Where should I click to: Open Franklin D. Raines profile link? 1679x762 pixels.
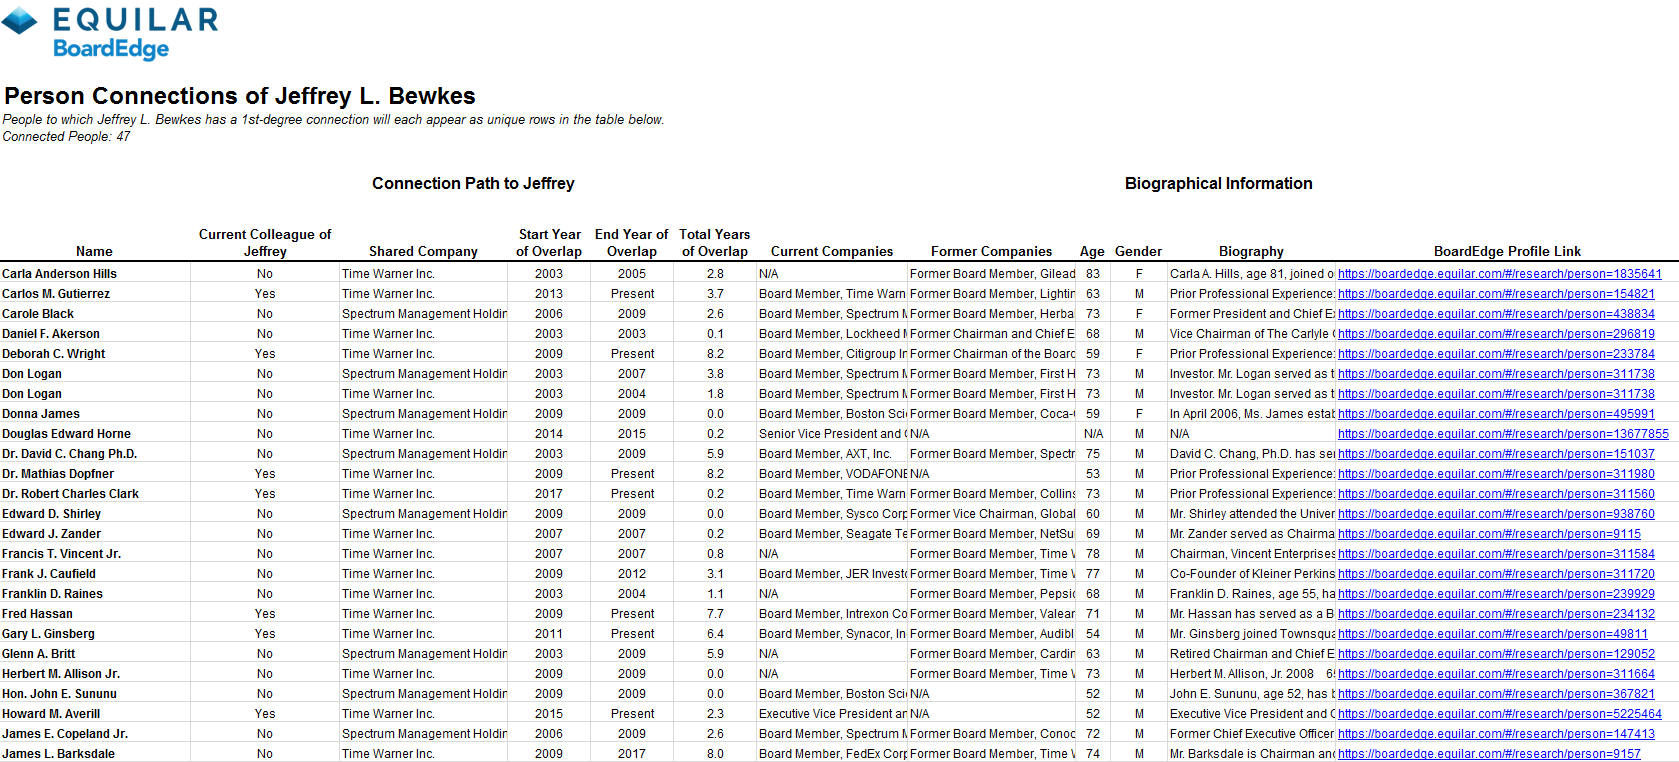coord(1496,594)
